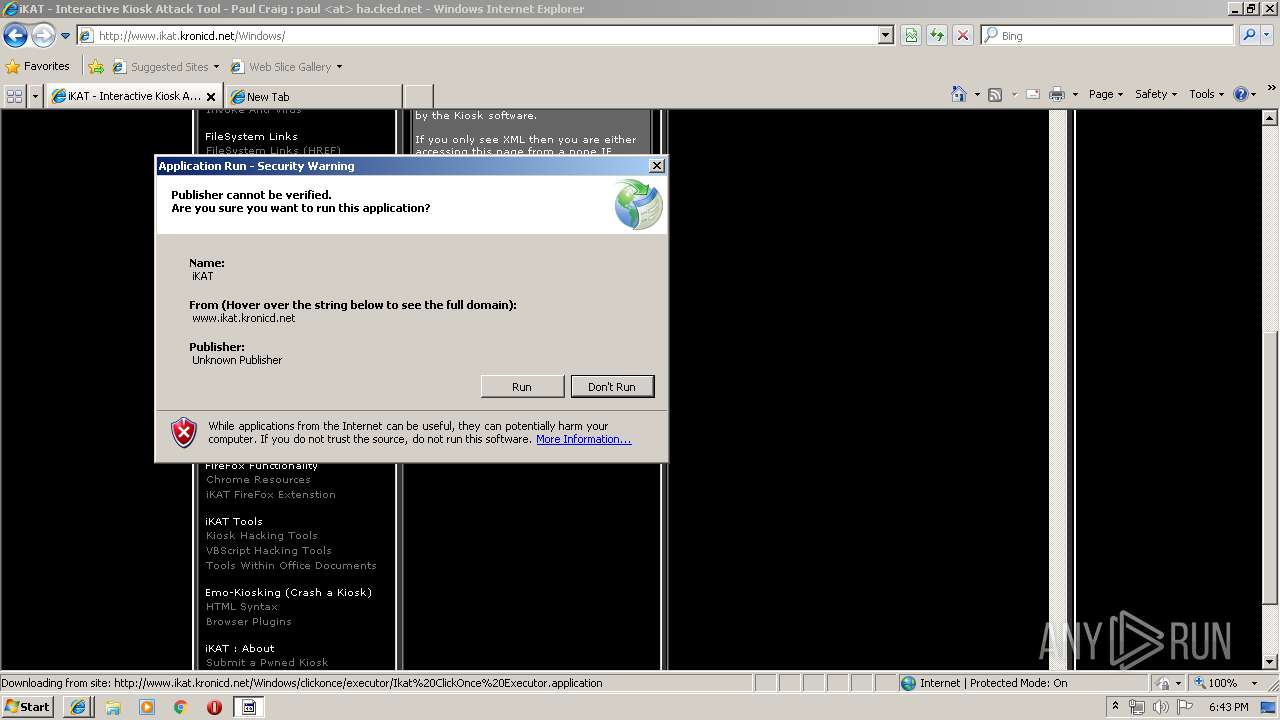Click Add to Favorites Bar icon

[96, 67]
